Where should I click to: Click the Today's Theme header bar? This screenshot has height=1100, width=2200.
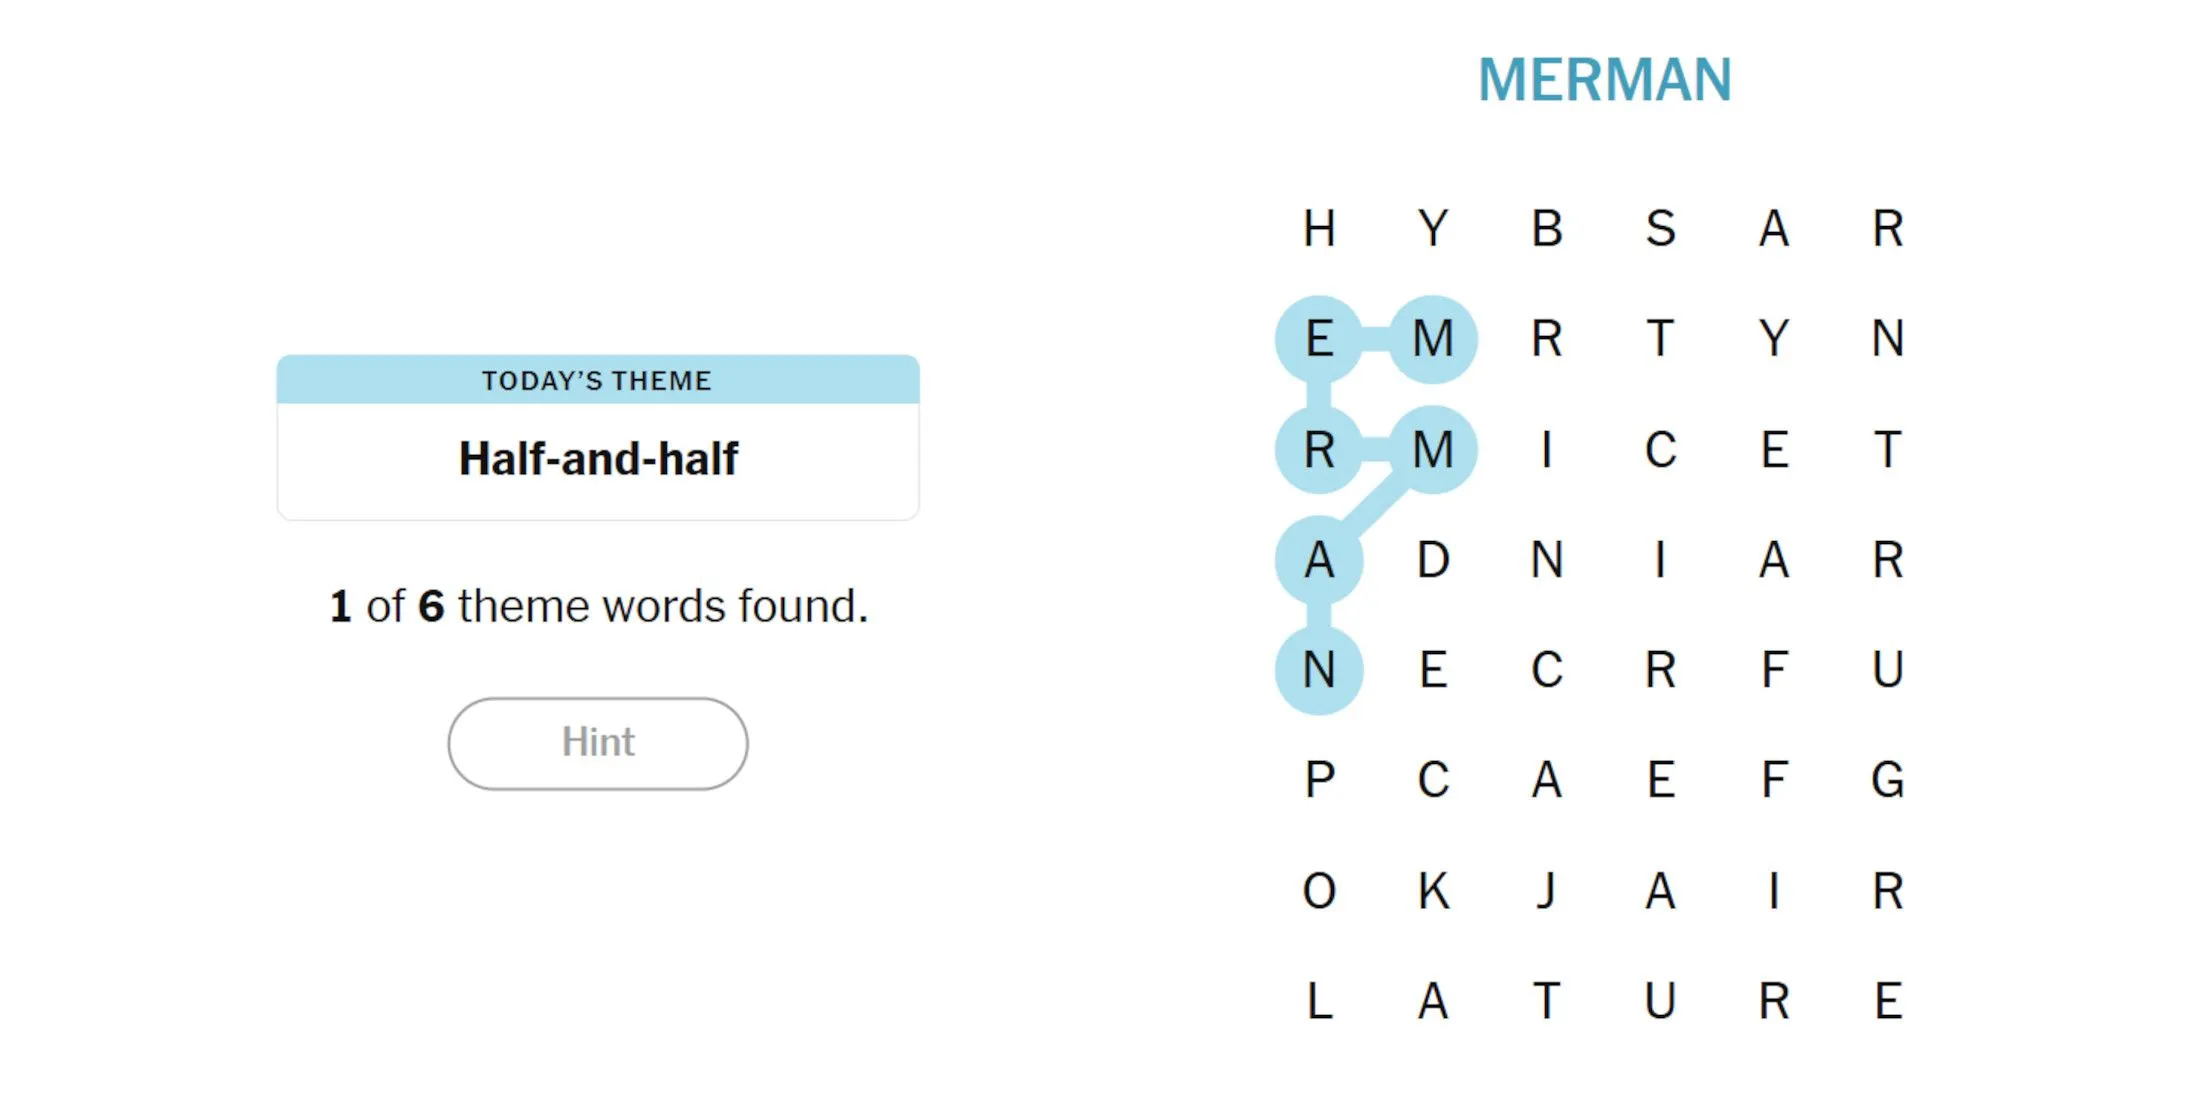tap(598, 380)
